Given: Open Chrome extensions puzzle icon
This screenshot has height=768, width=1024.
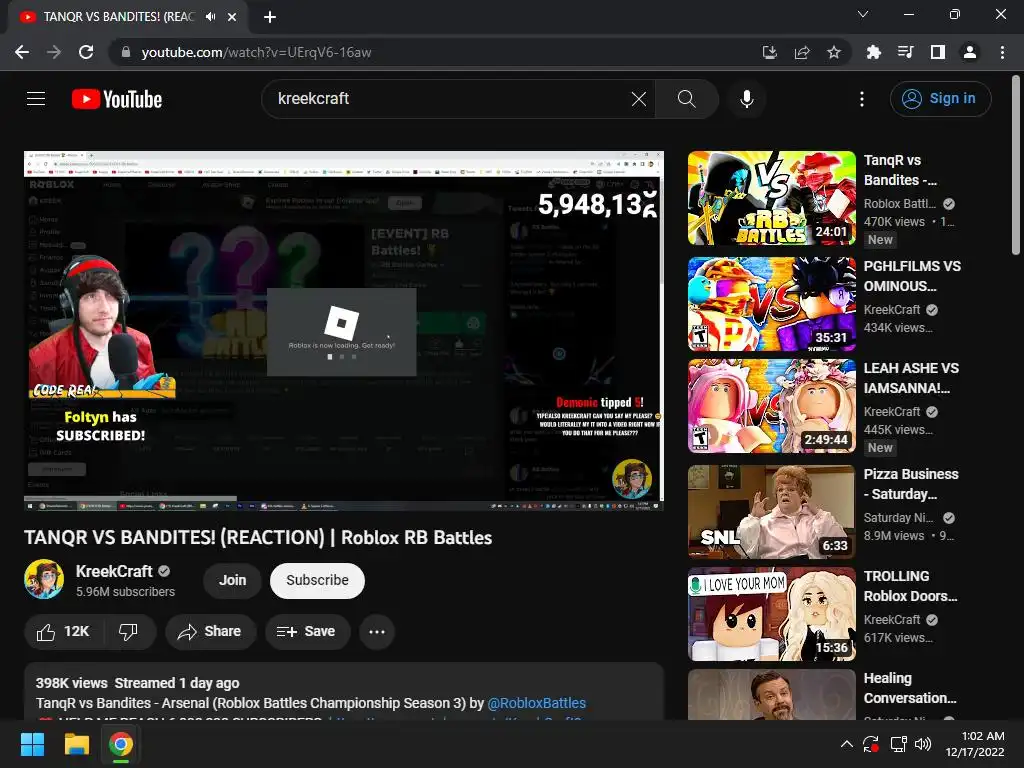Looking at the screenshot, I should pyautogui.click(x=873, y=52).
